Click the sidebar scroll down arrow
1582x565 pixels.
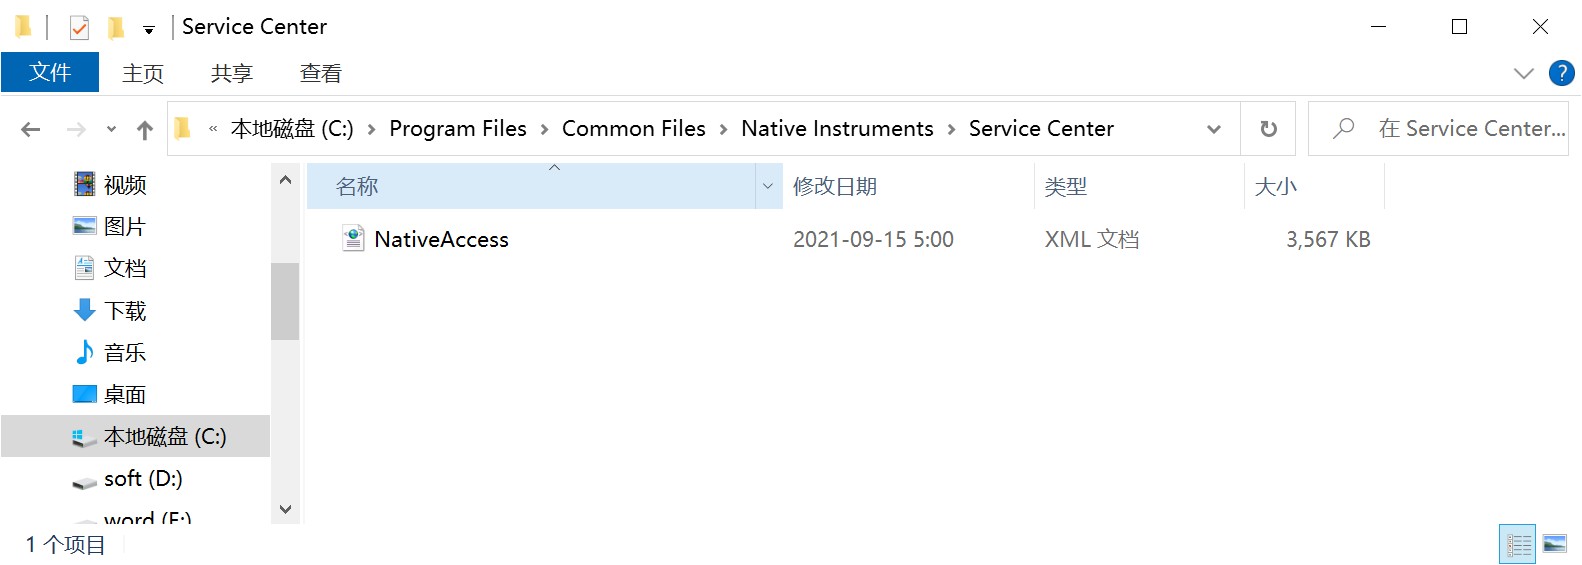285,509
